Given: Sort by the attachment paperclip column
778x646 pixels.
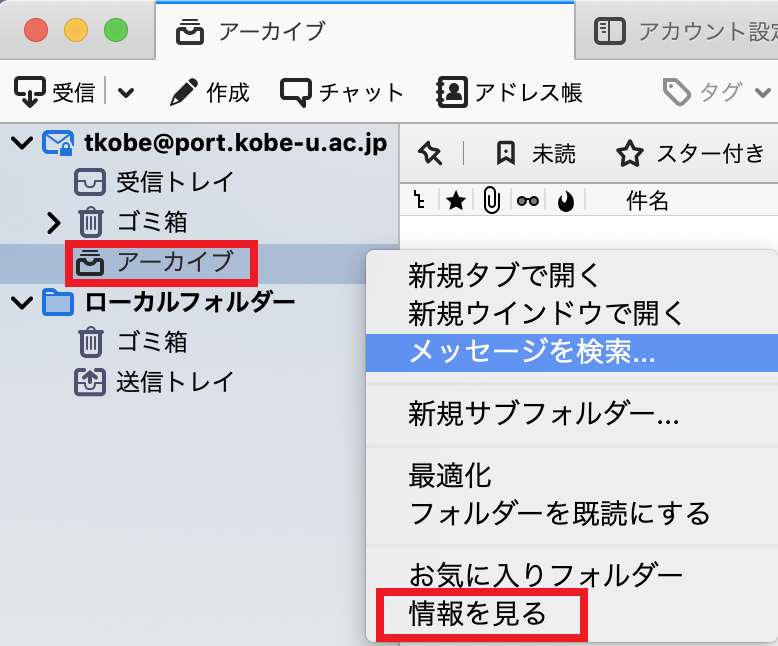Looking at the screenshot, I should [x=491, y=201].
